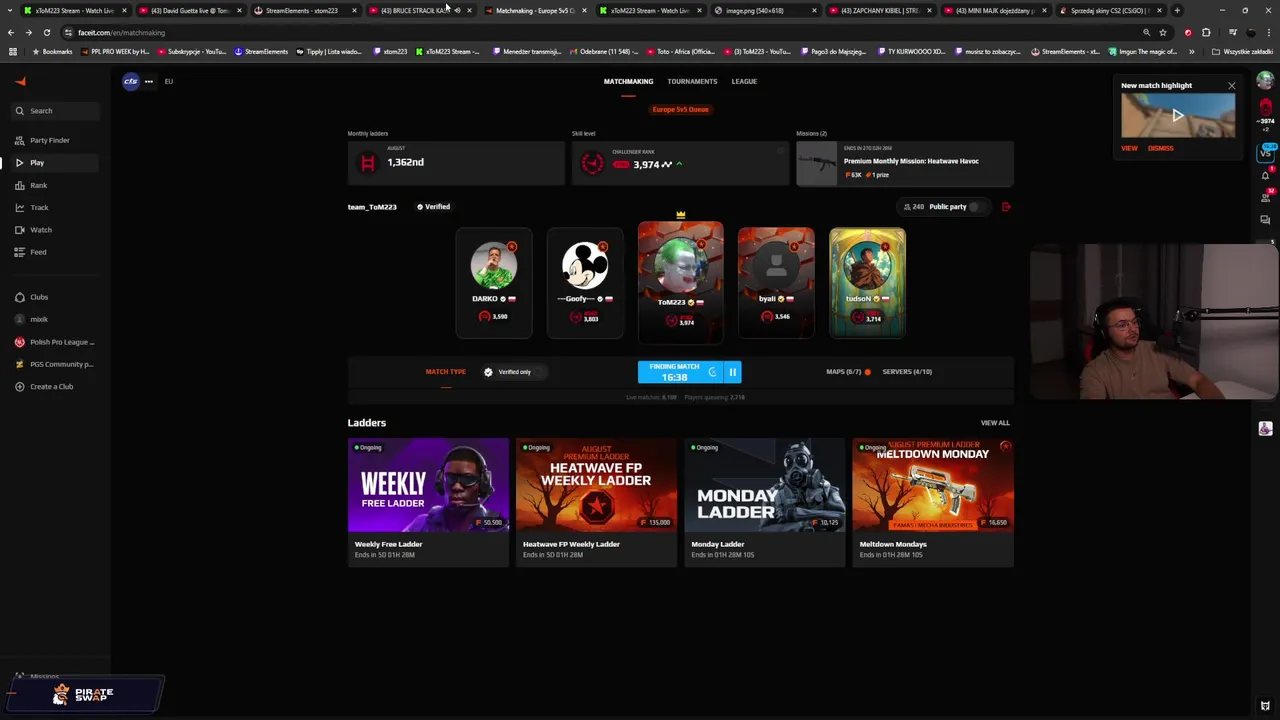The image size is (1280, 720).
Task: Open the VS match status icon
Action: coord(1265,152)
